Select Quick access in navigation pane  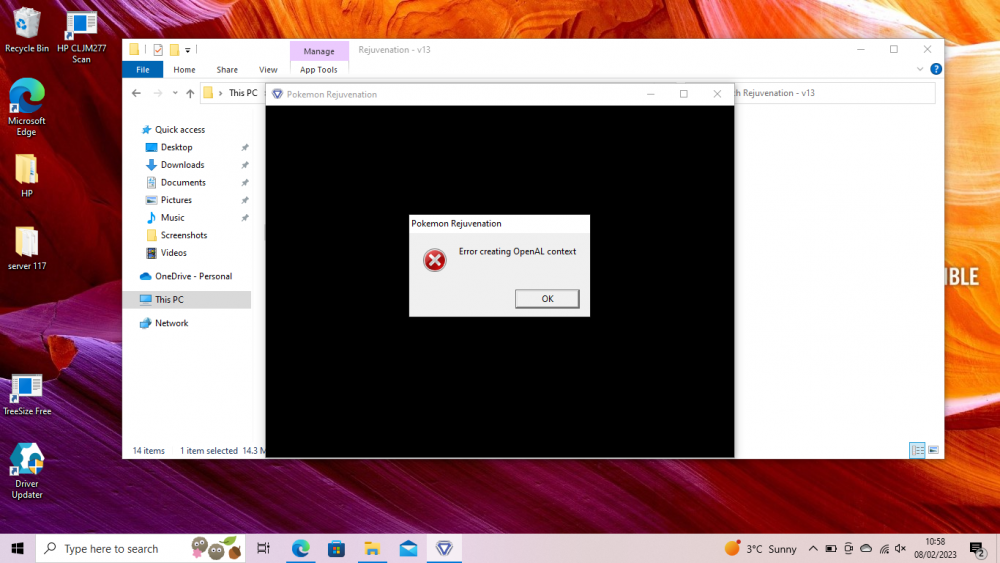(x=180, y=129)
